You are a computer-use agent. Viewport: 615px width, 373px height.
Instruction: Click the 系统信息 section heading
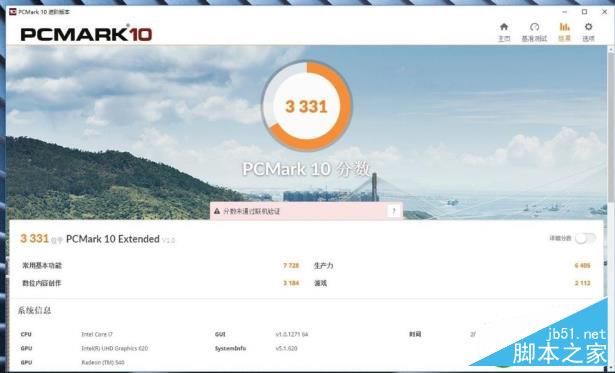point(35,311)
